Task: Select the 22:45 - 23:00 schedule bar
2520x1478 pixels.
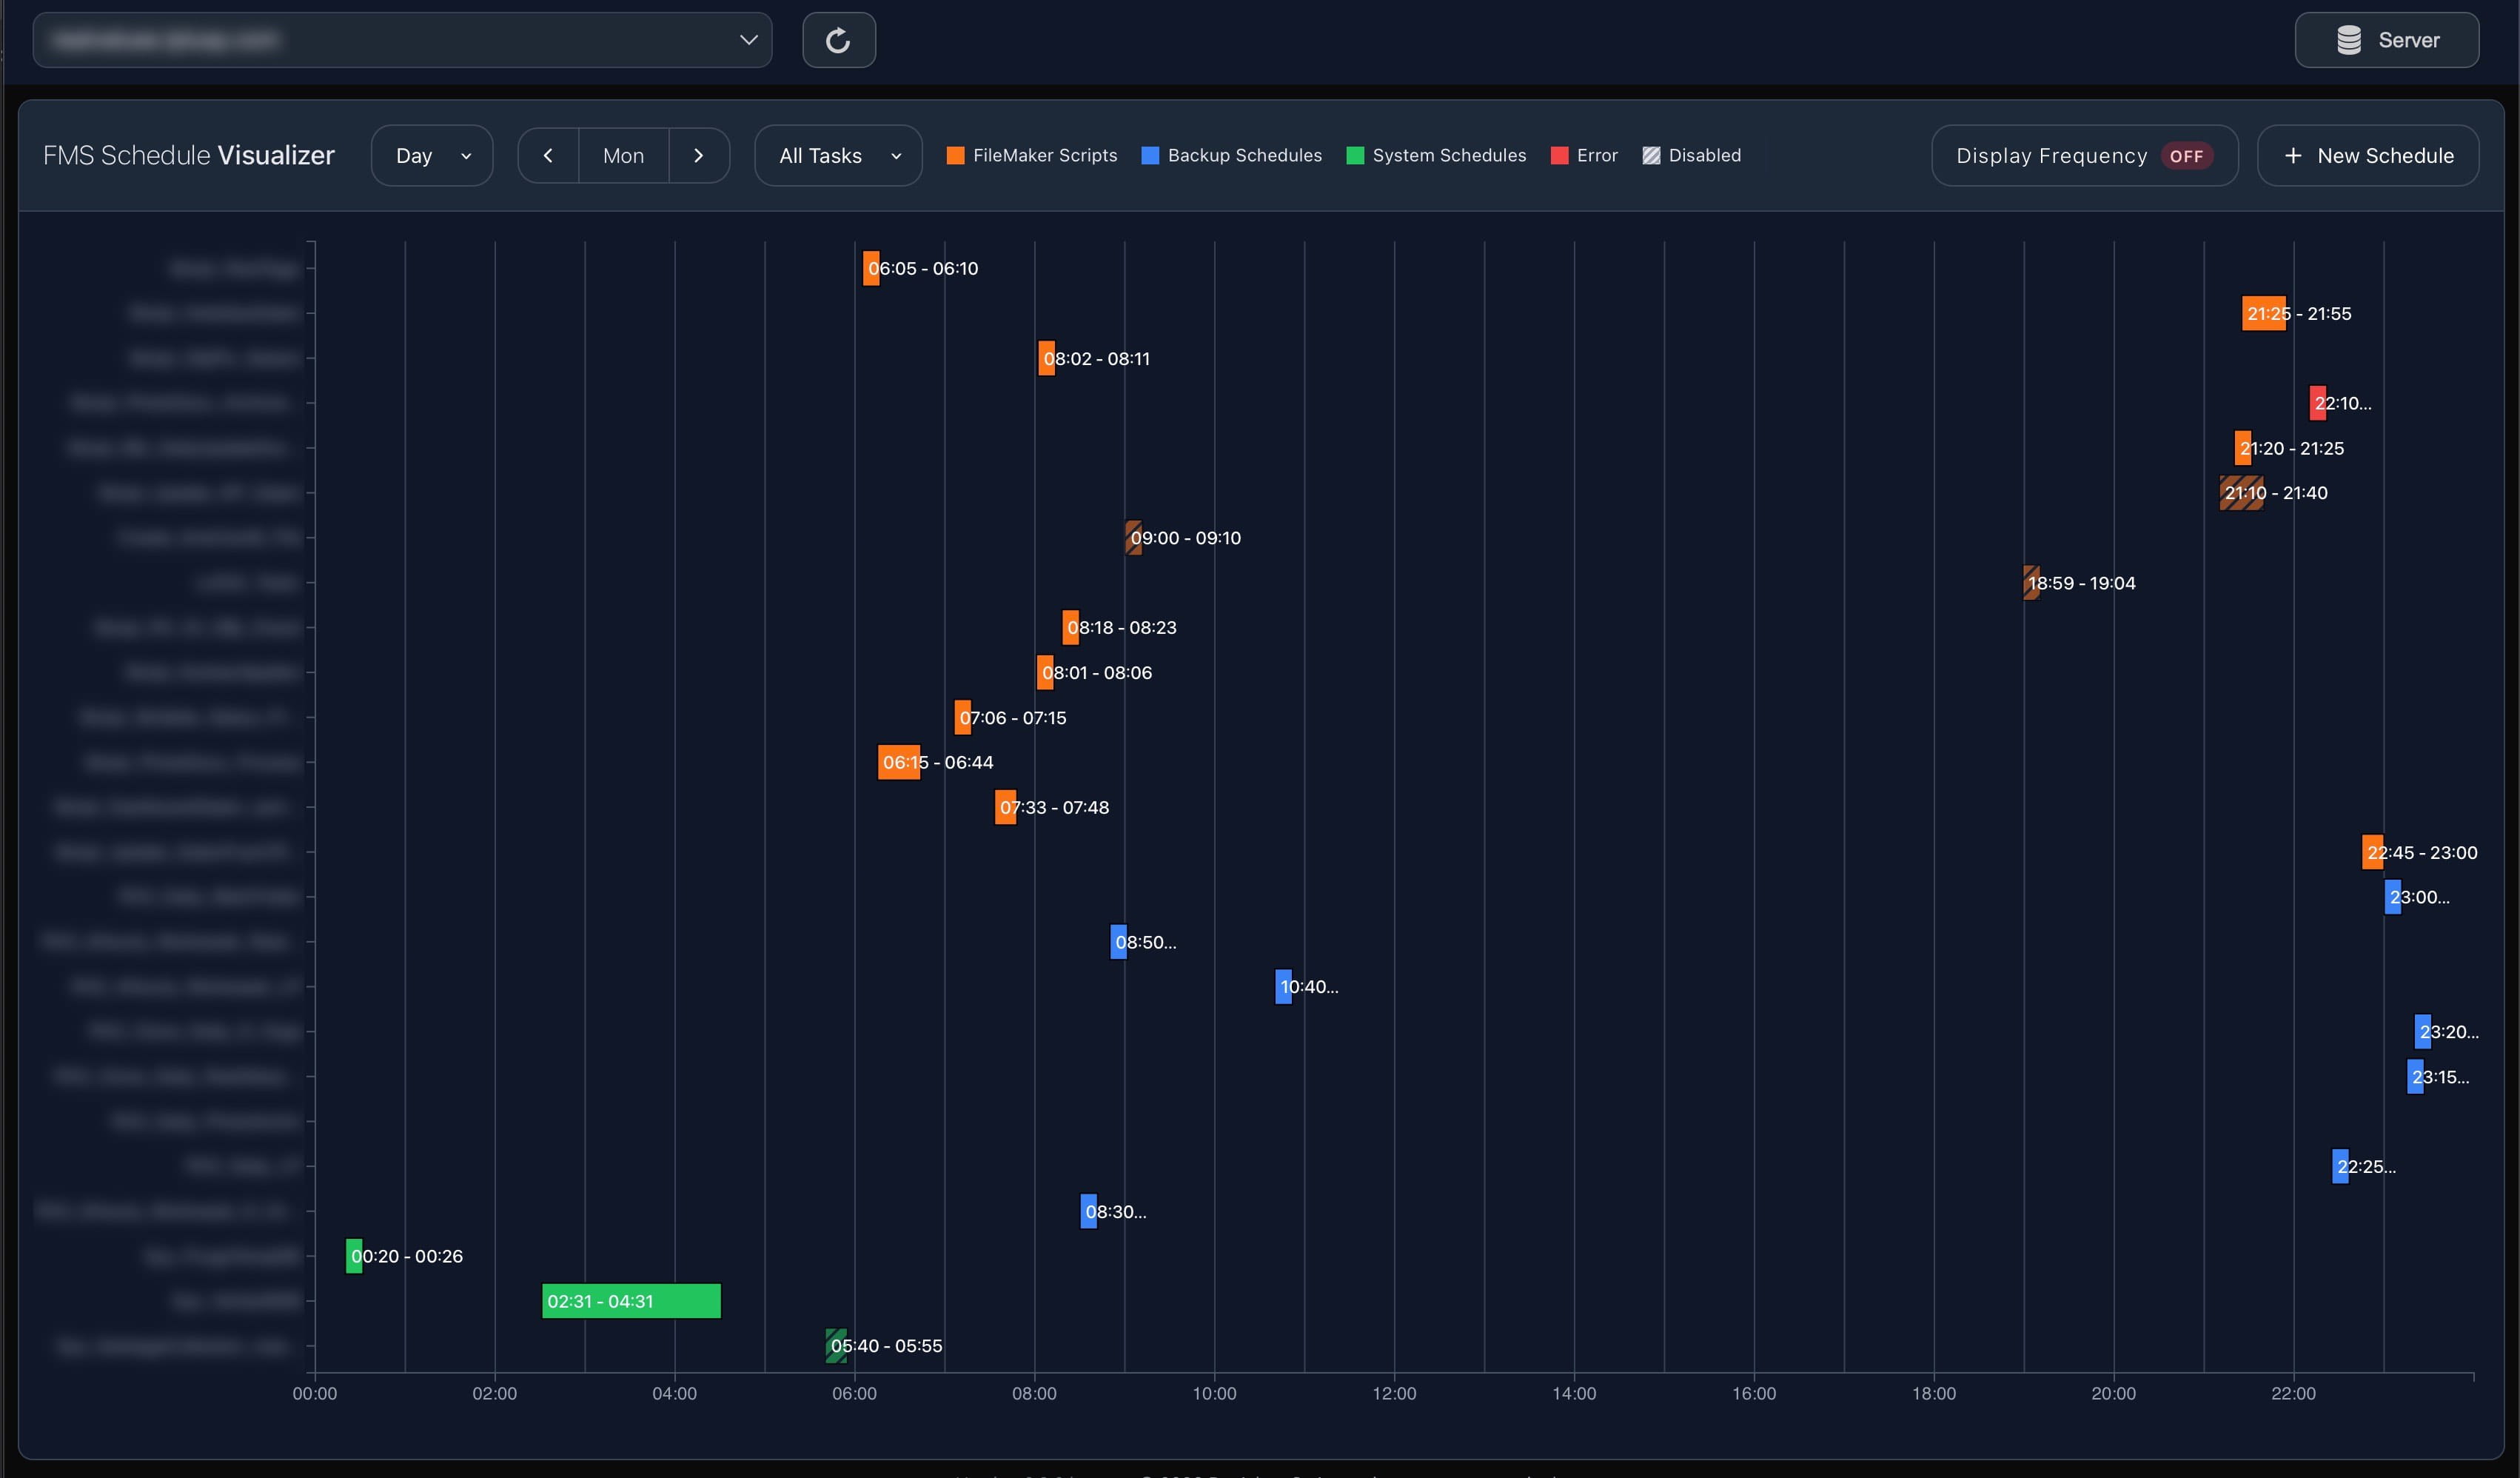Action: [x=2372, y=852]
